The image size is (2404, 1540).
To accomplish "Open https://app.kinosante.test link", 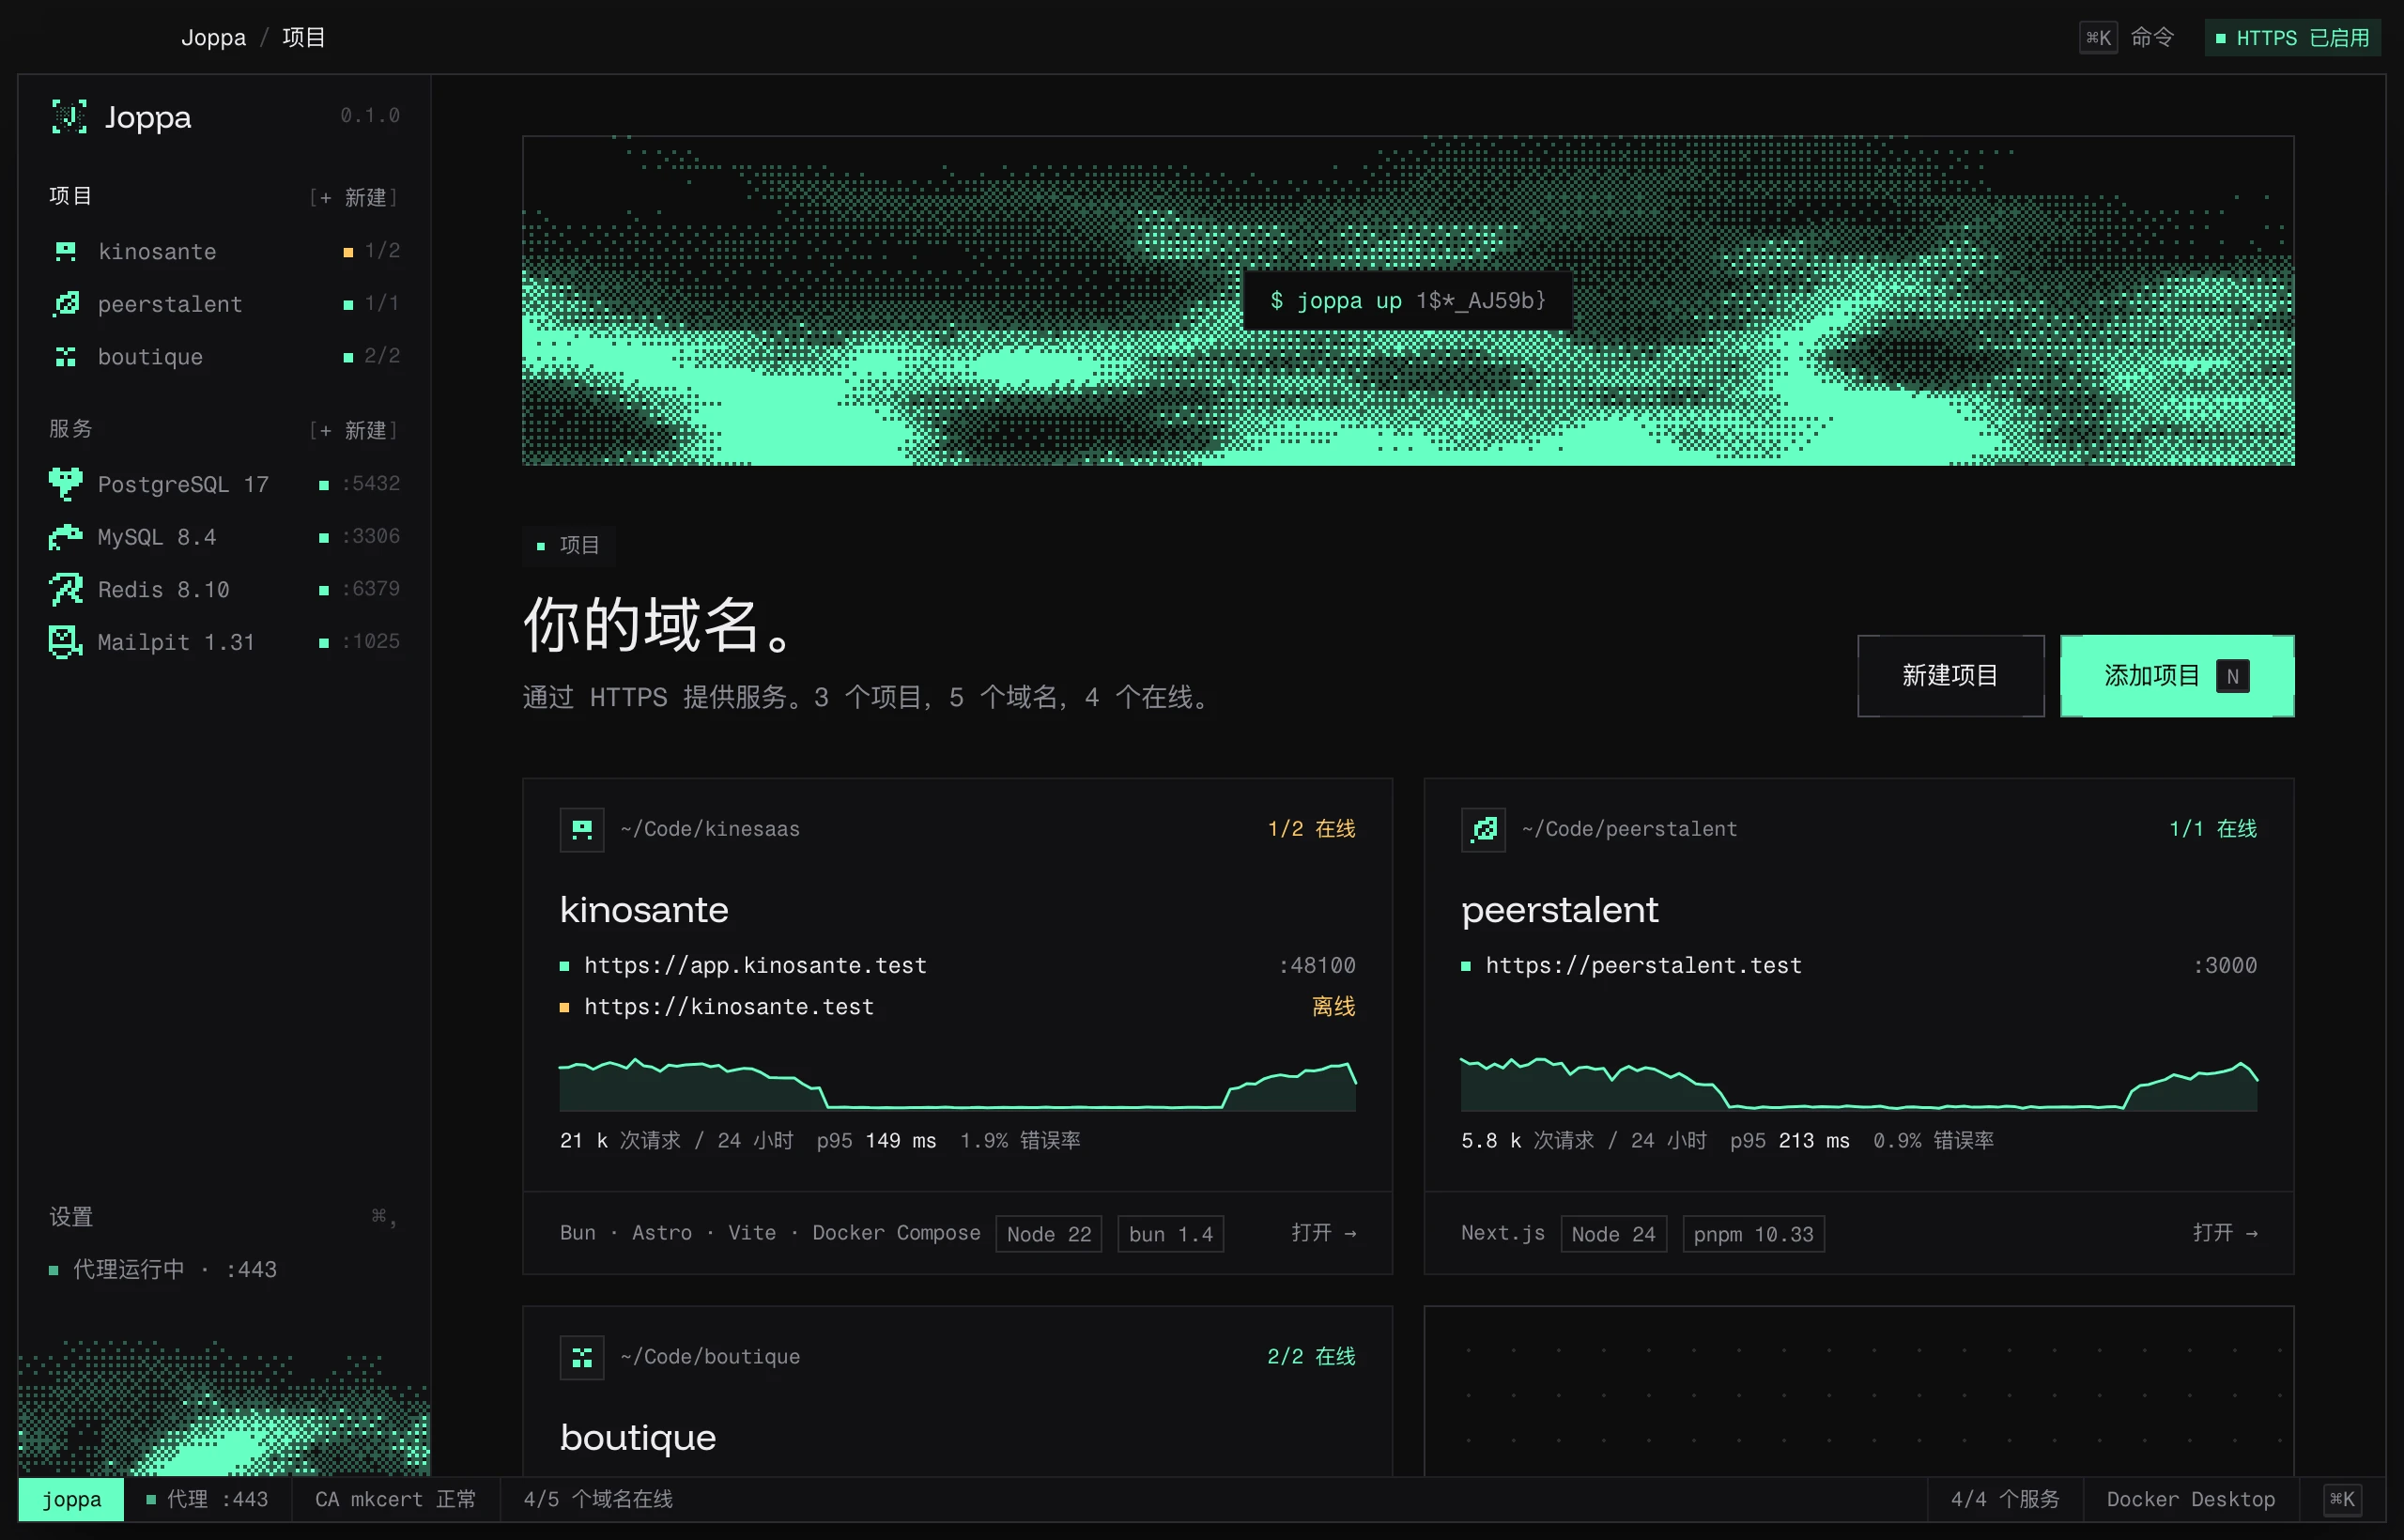I will 756,965.
